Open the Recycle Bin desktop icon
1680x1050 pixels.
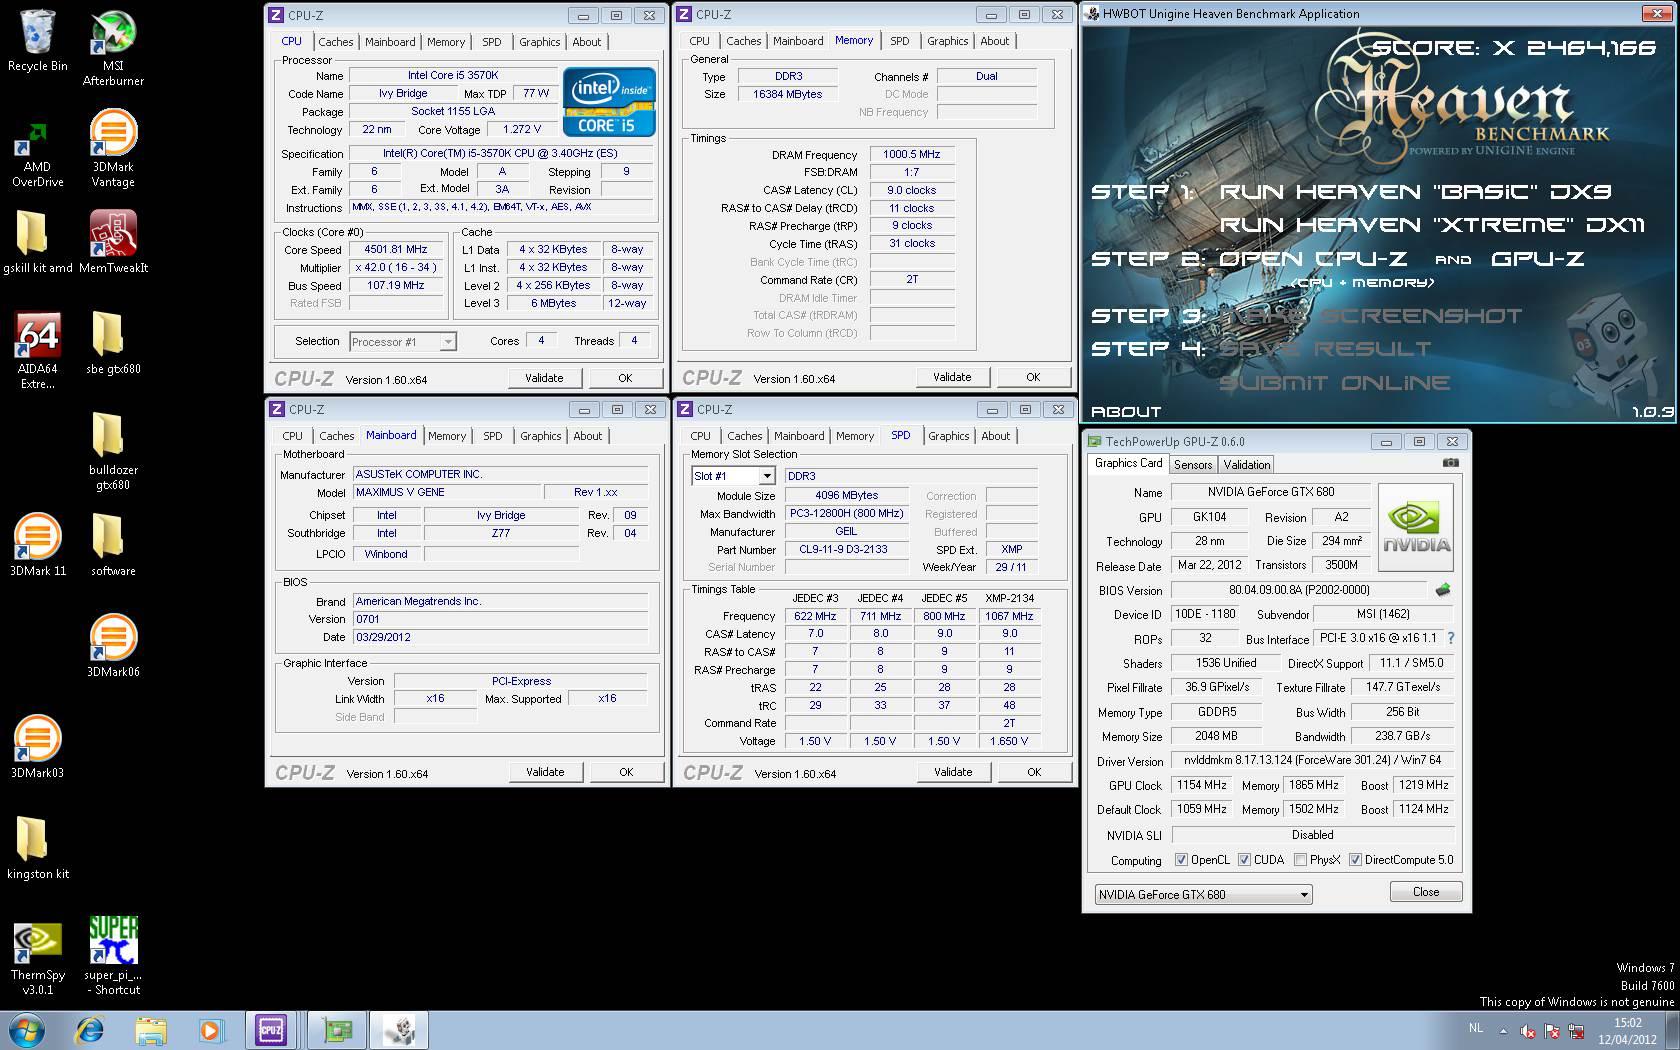[37, 40]
